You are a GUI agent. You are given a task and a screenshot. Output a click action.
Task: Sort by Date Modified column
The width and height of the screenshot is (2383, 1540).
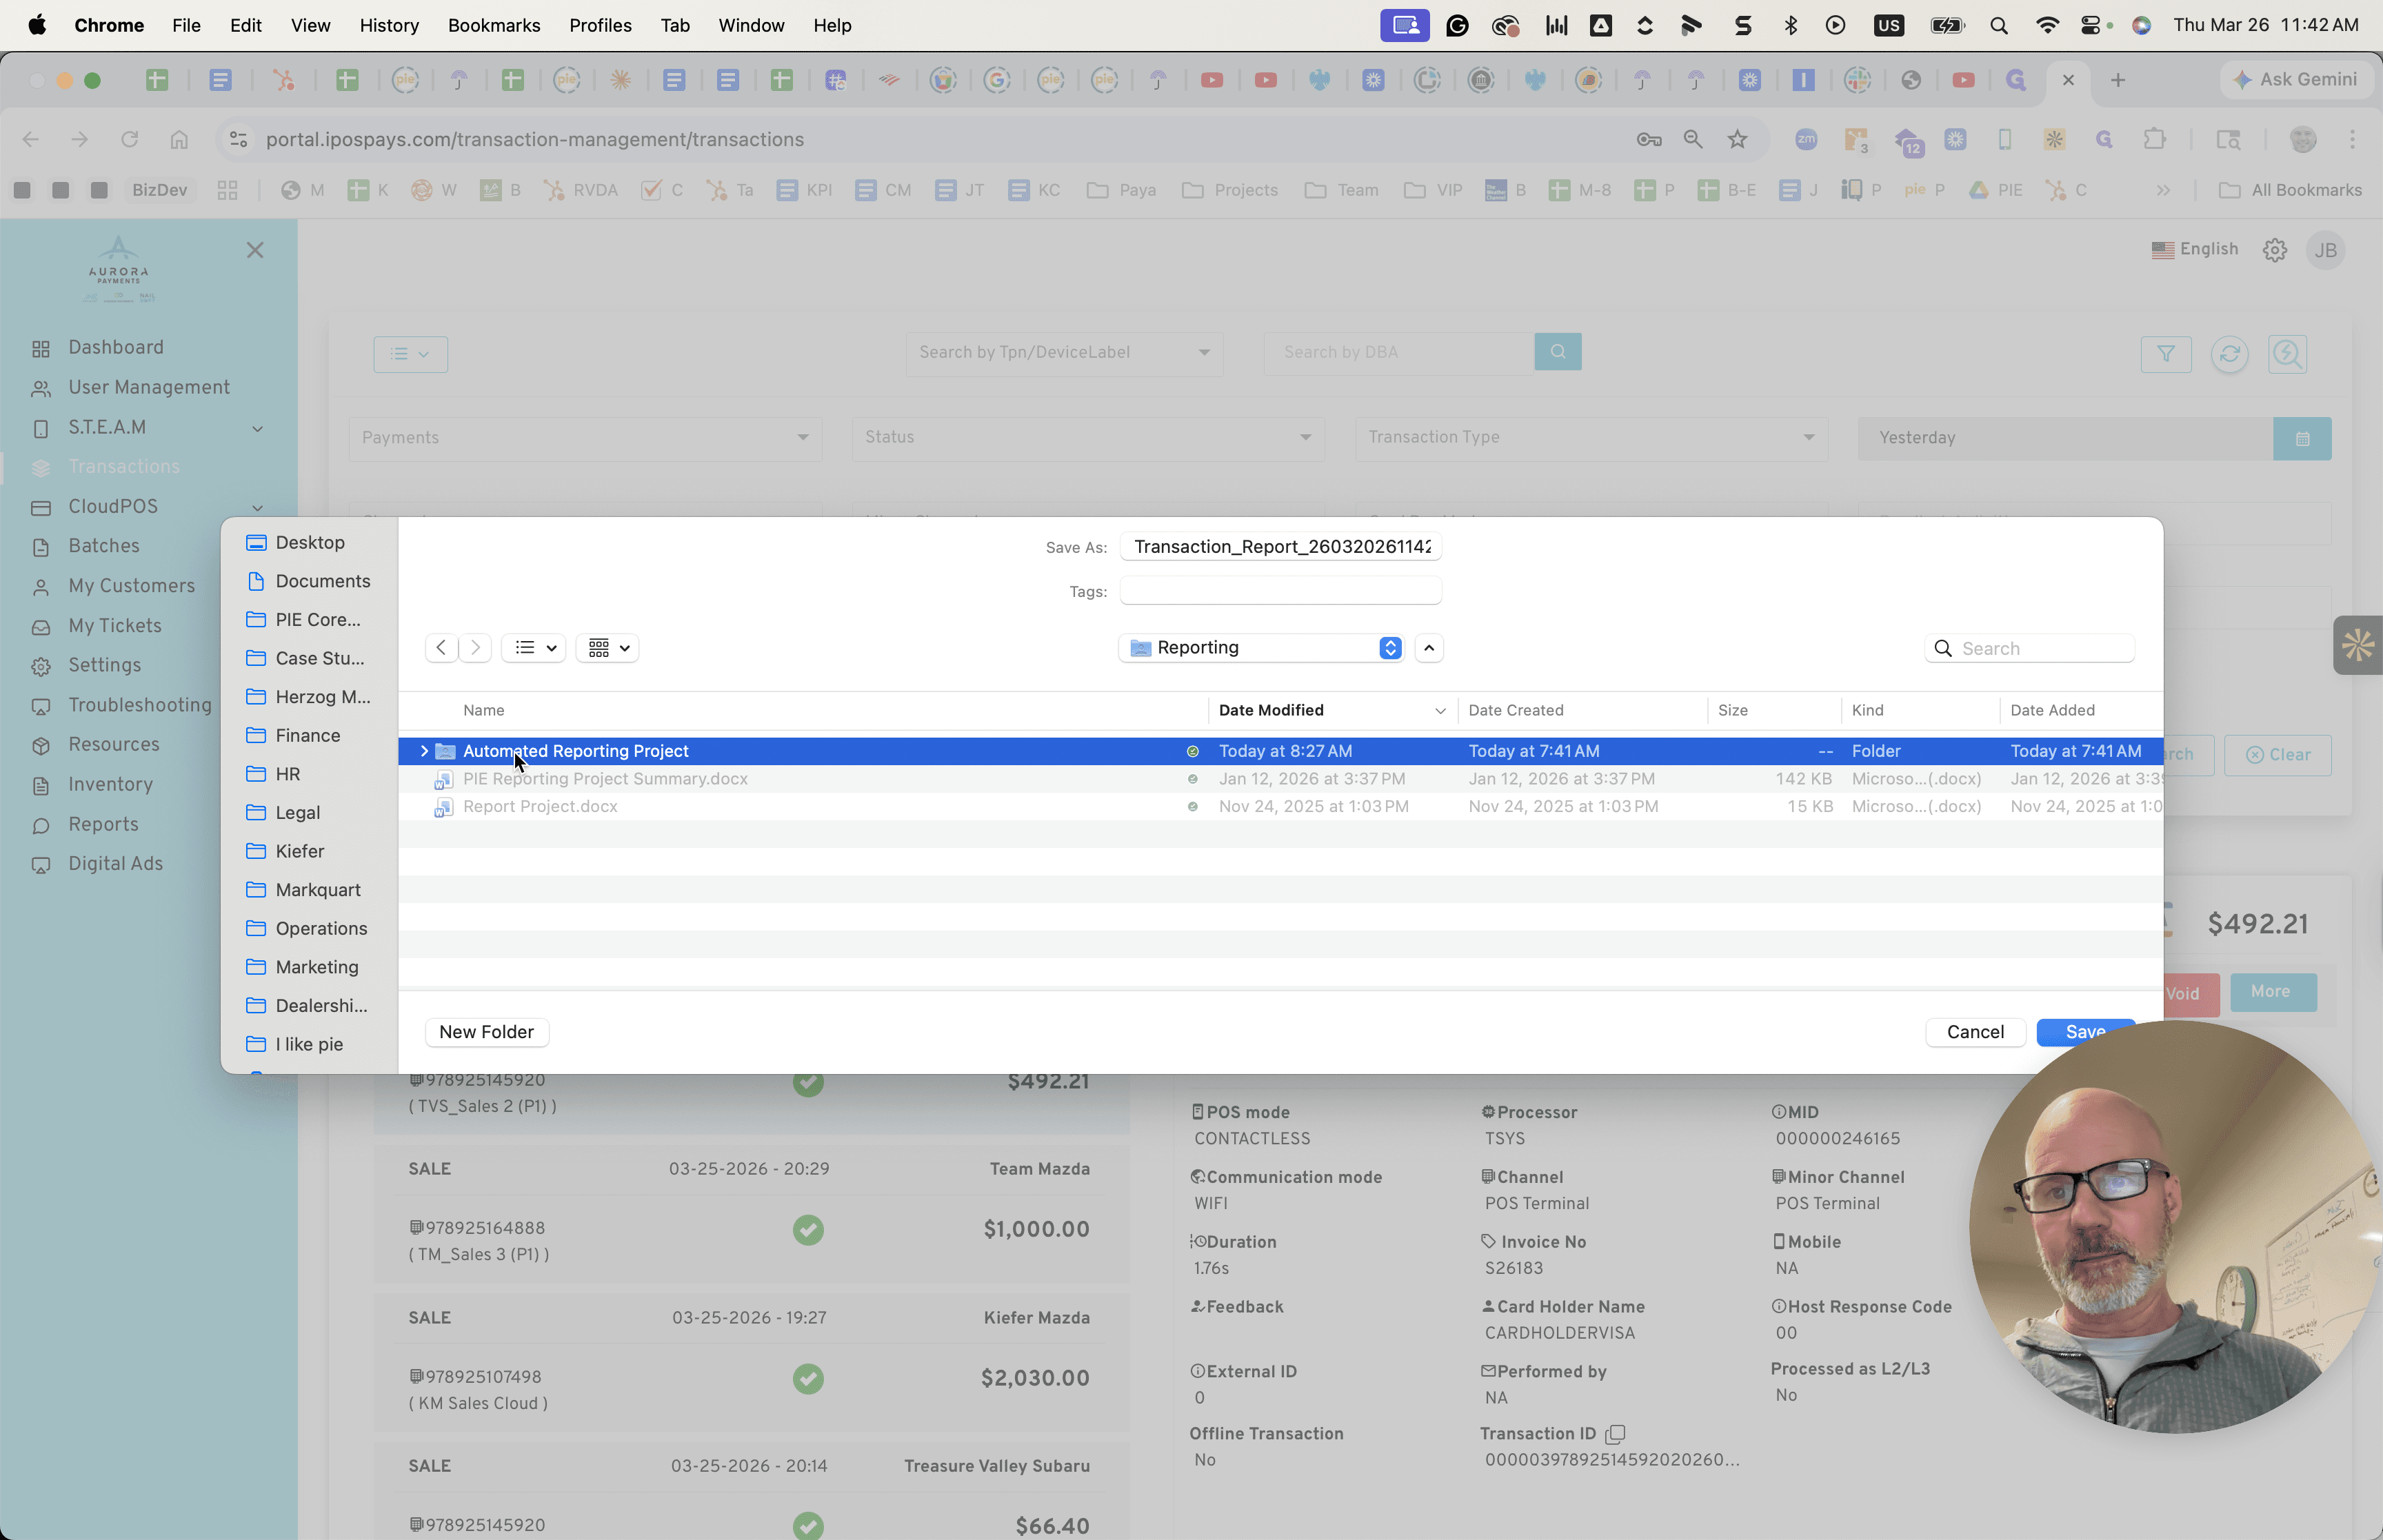click(x=1332, y=710)
